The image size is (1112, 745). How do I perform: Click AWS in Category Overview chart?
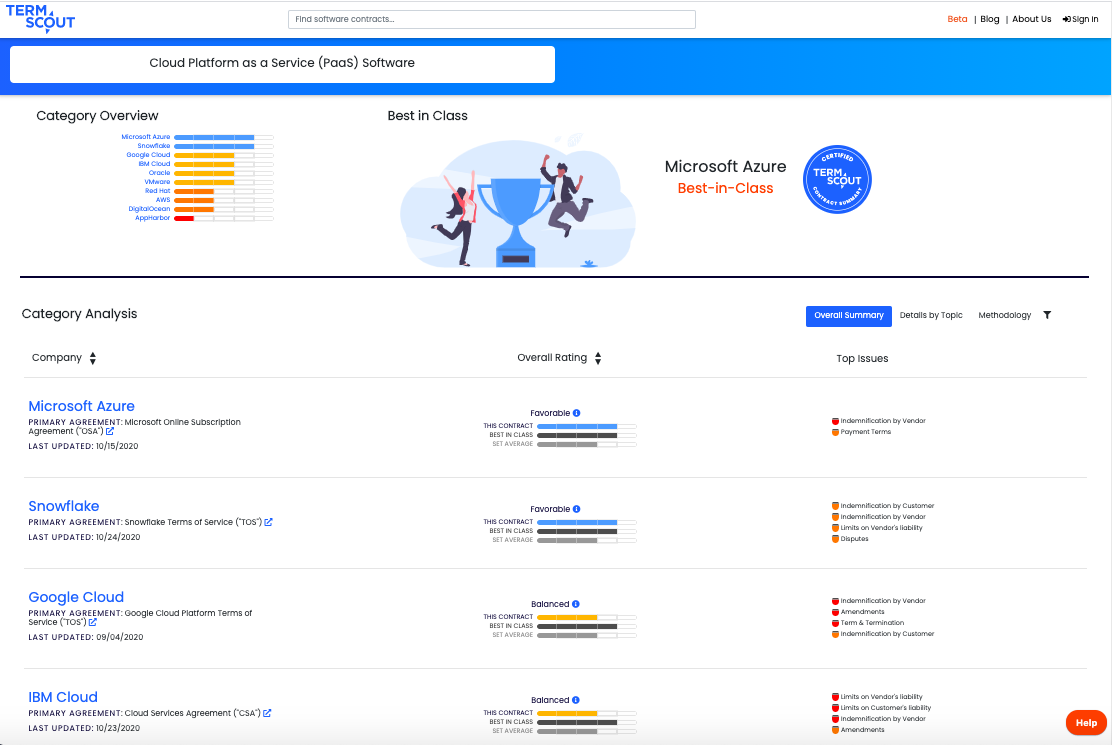[x=163, y=200]
